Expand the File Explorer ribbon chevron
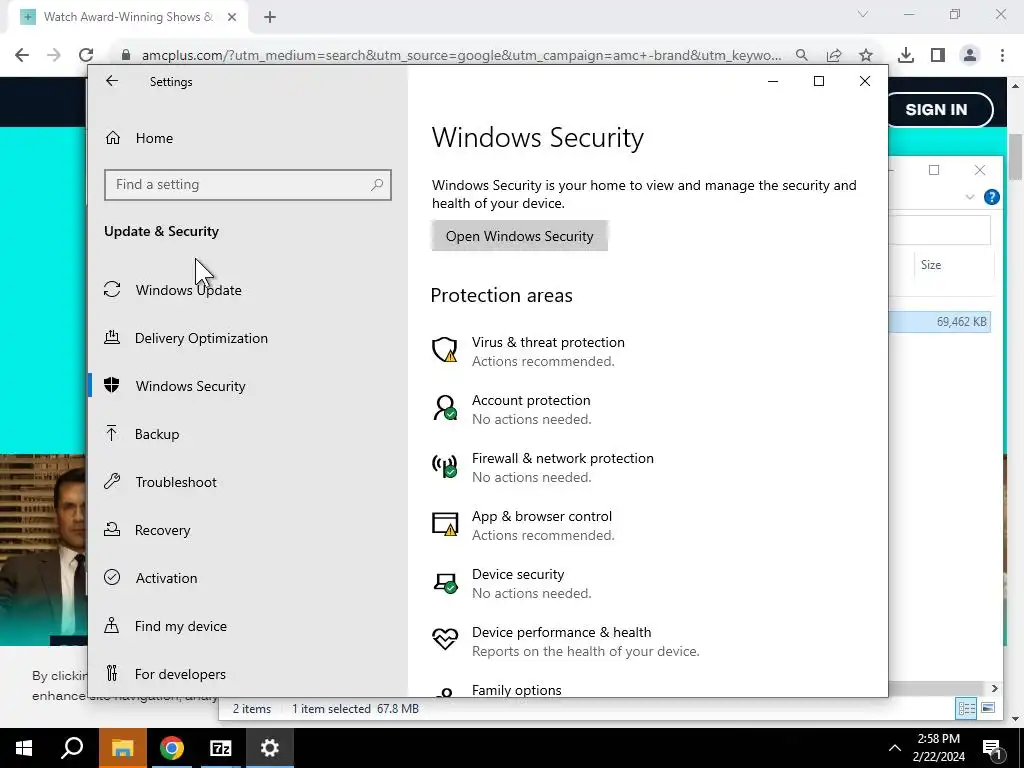The image size is (1024, 768). pyautogui.click(x=970, y=197)
